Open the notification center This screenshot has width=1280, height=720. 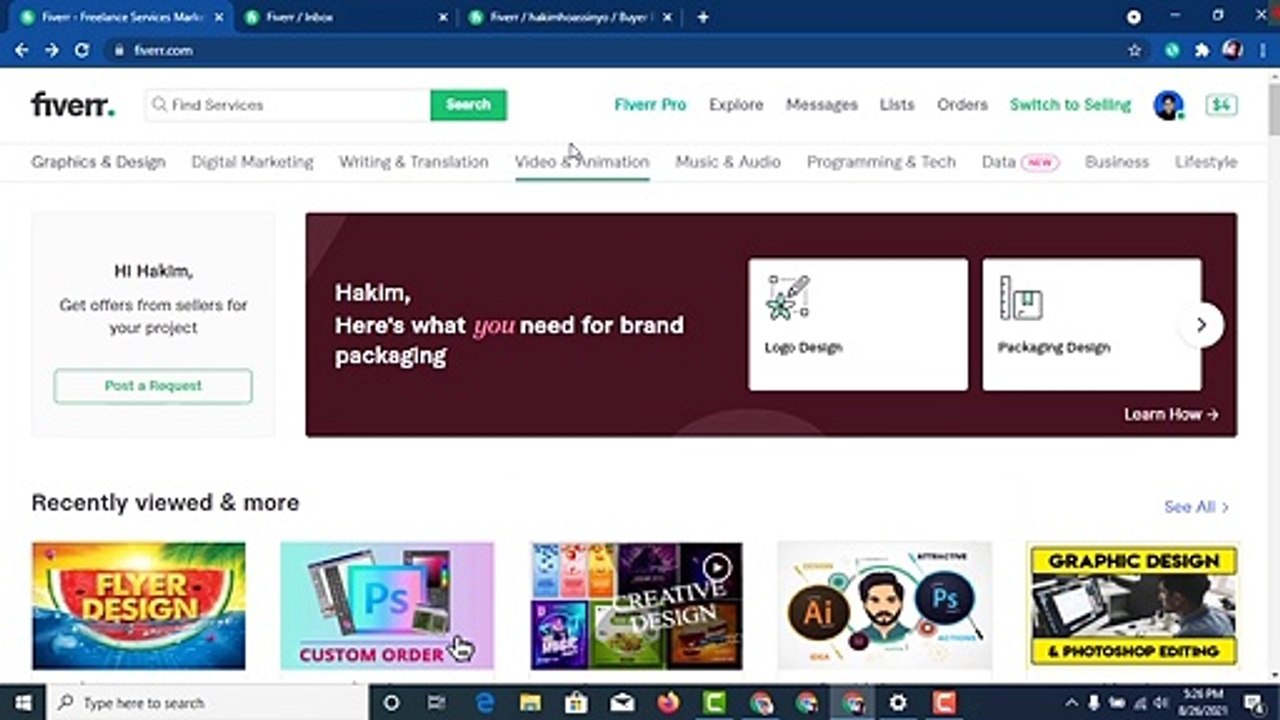click(1255, 702)
